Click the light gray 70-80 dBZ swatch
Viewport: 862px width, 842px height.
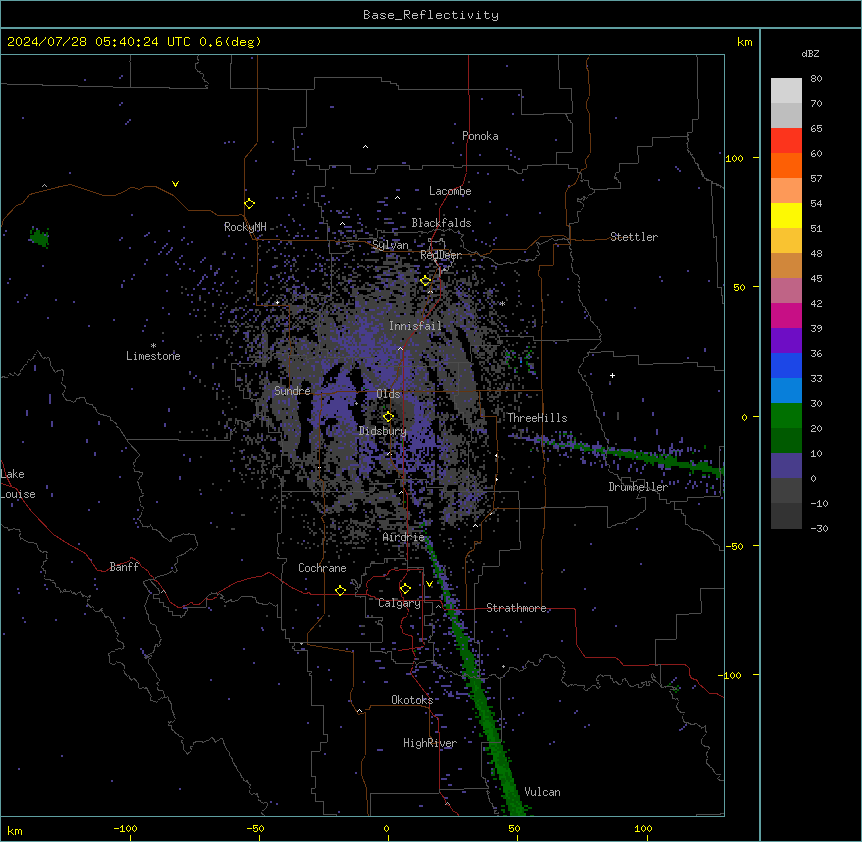pyautogui.click(x=786, y=91)
